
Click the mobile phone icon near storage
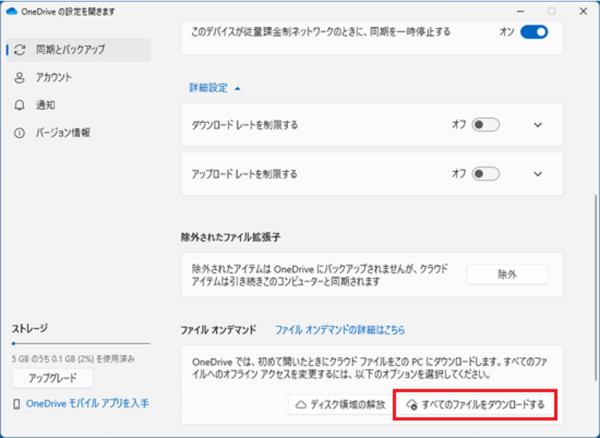tap(17, 404)
